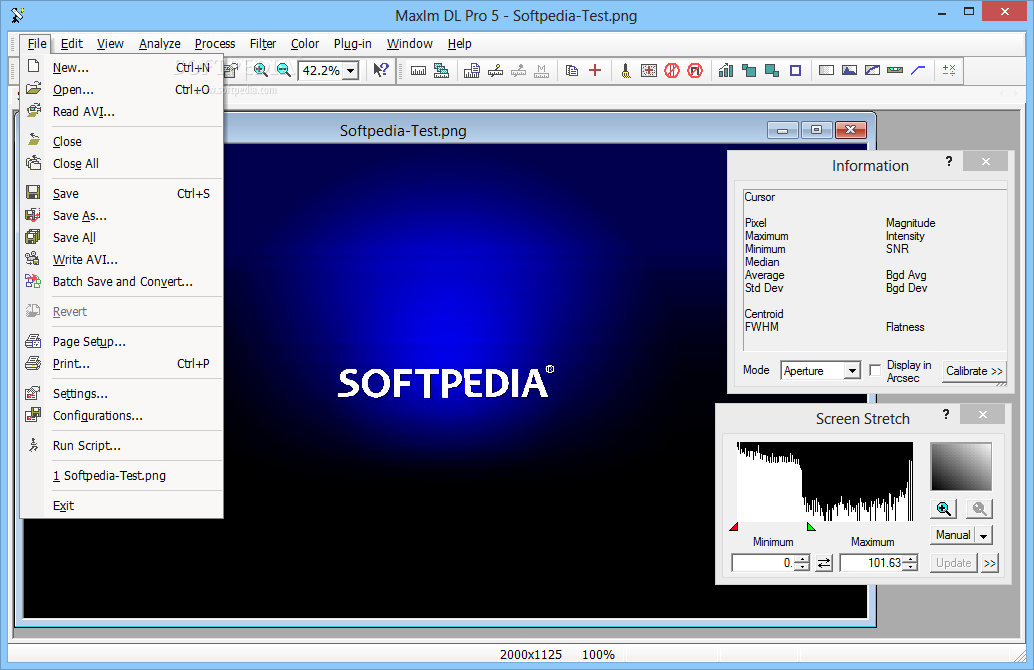Click the zoom out magnifier in the toolbar
1034x670 pixels.
coord(284,70)
